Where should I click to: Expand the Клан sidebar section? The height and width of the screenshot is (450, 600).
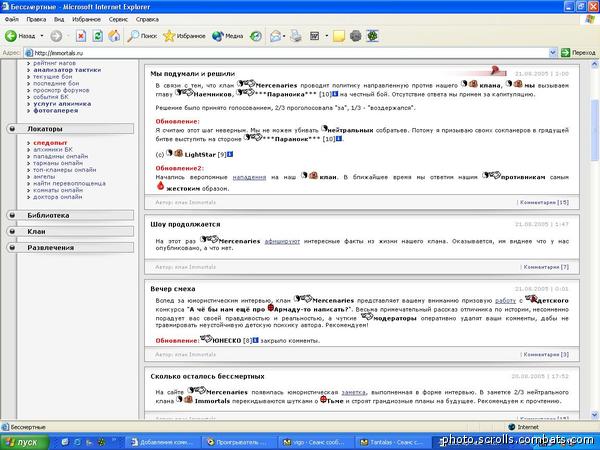pyautogui.click(x=70, y=231)
